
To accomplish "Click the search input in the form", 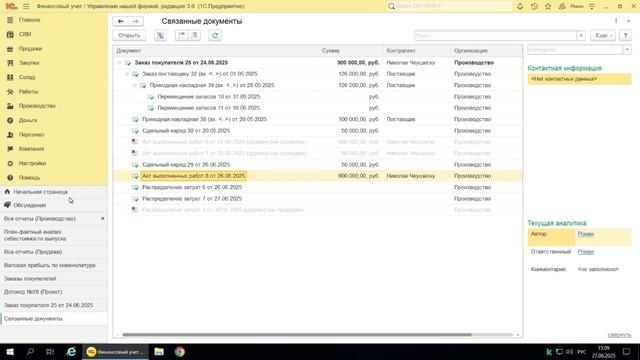I will (496, 36).
